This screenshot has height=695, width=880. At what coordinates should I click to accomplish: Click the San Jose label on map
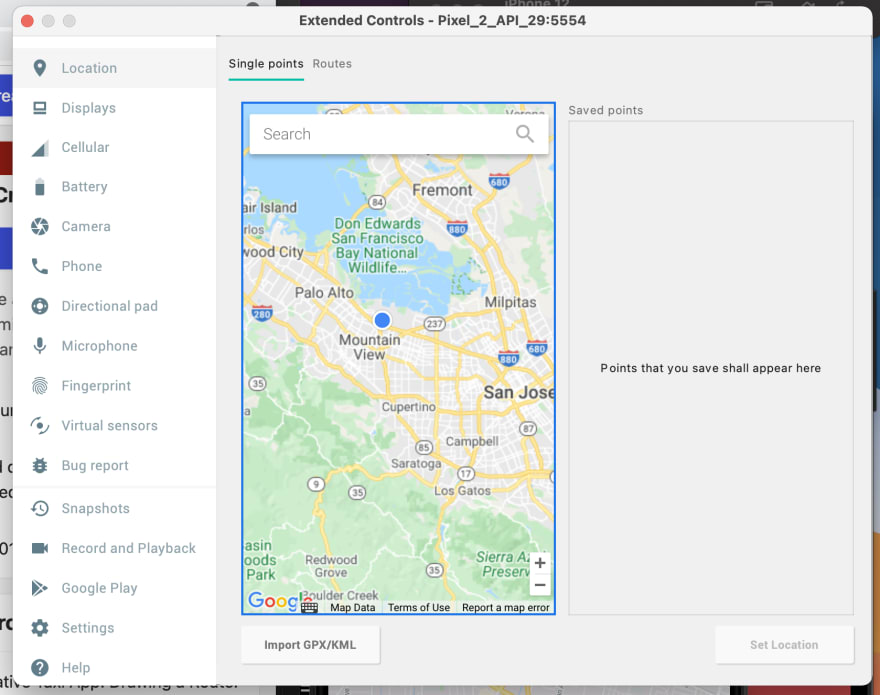519,392
